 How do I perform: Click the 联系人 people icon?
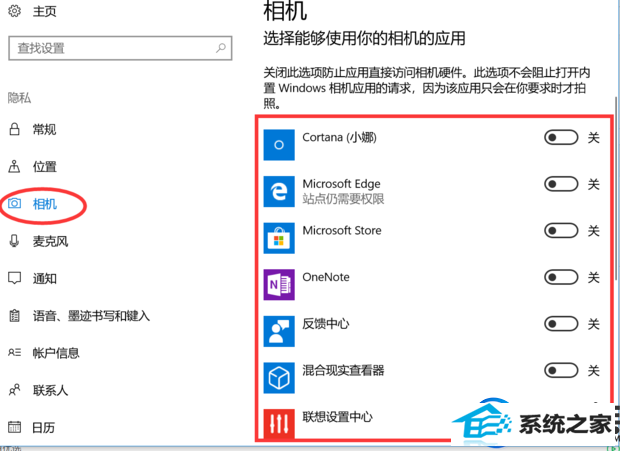(15, 390)
